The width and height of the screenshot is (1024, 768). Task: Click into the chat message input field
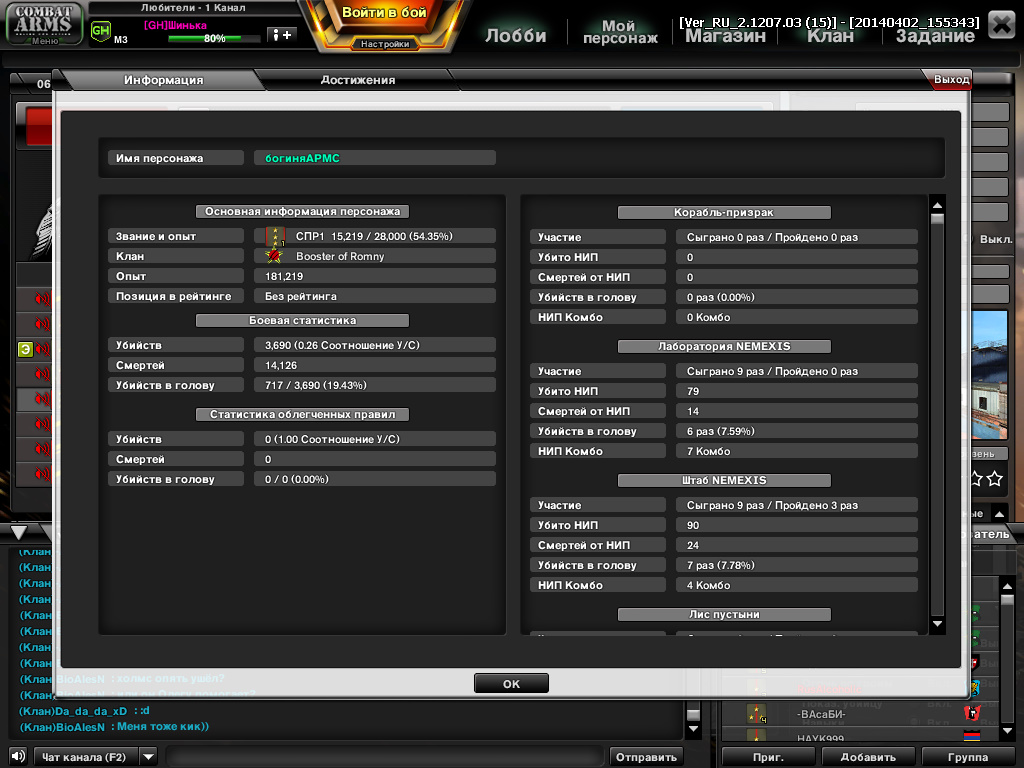tap(385, 757)
